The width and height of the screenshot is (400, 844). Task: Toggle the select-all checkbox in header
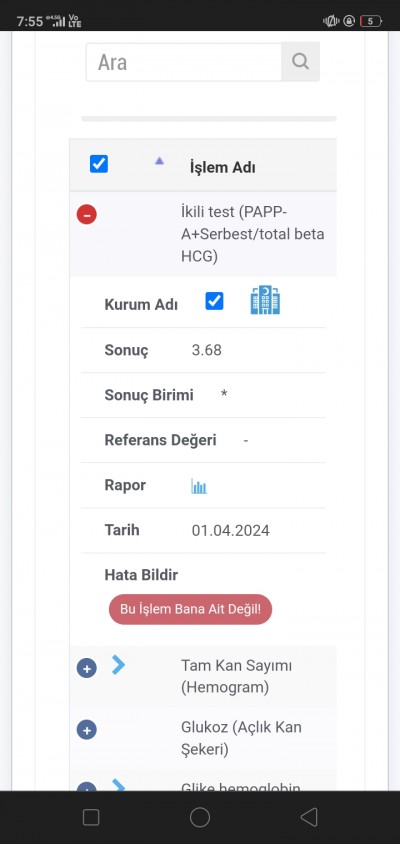click(x=99, y=164)
